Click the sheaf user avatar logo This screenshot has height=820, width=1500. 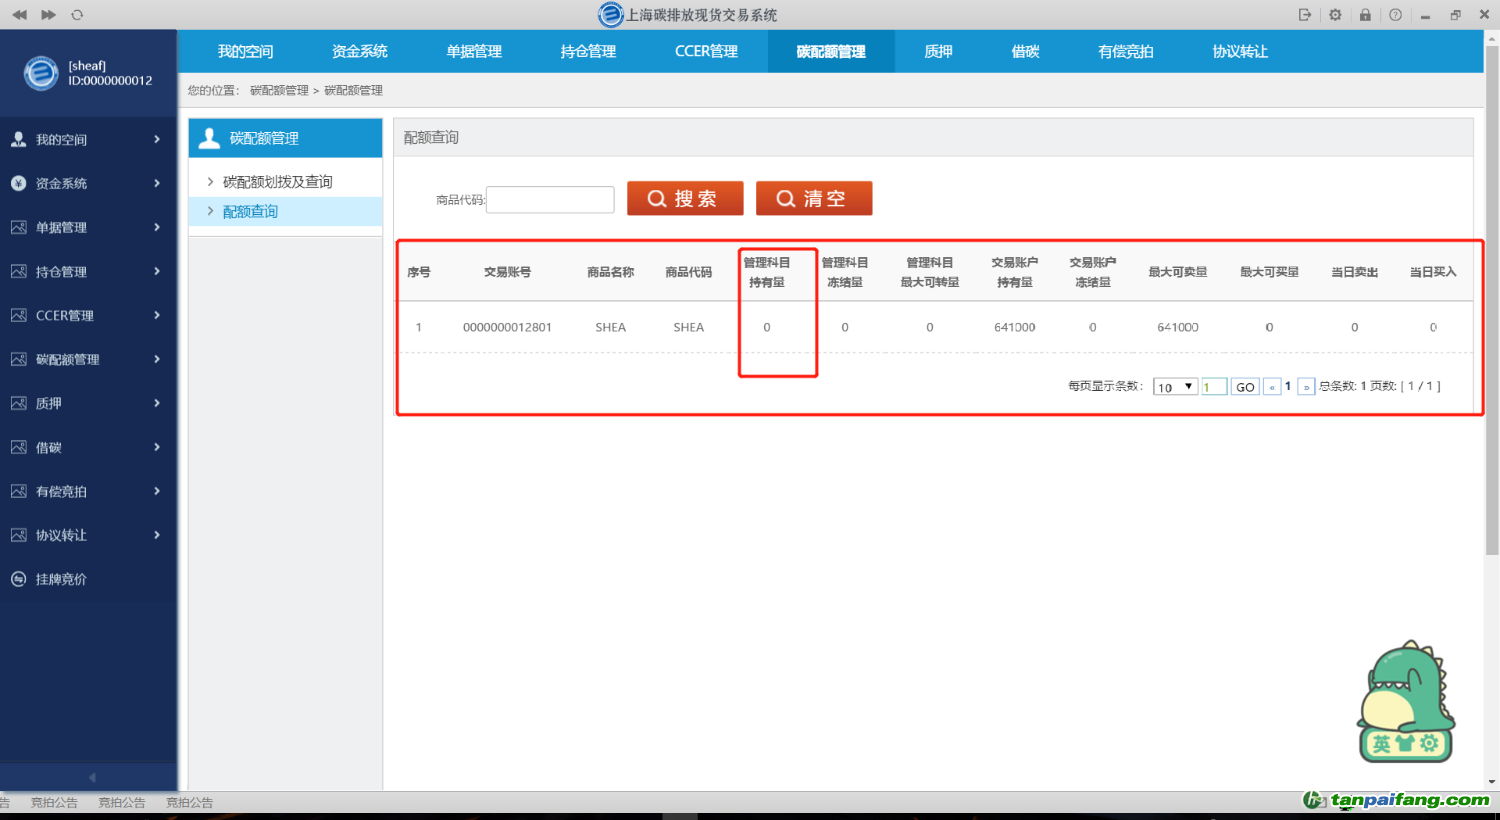[41, 73]
